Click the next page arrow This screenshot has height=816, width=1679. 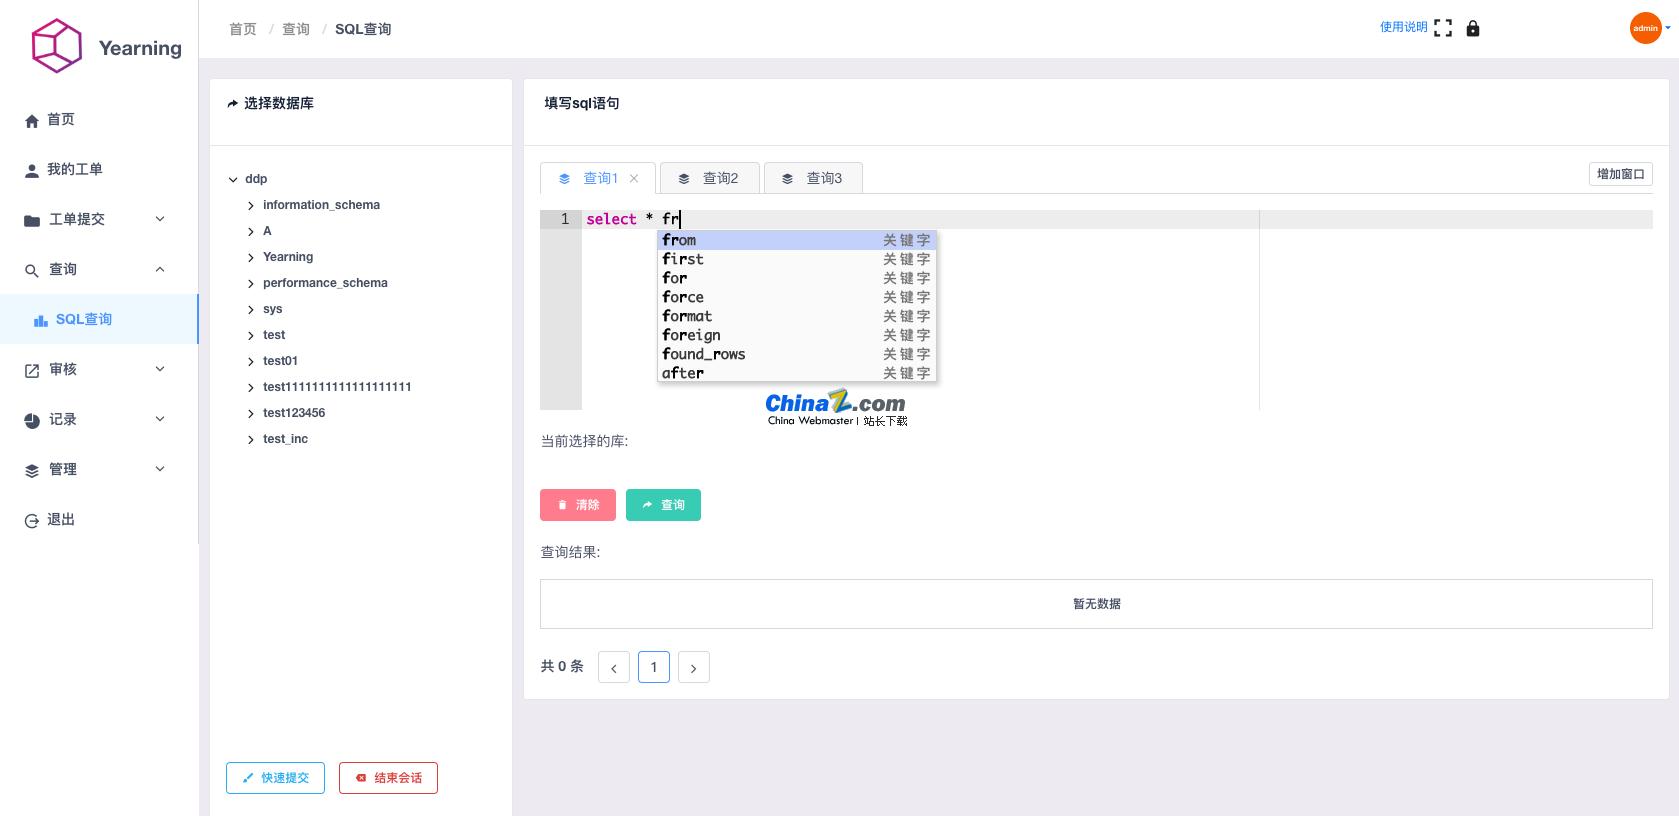click(693, 667)
